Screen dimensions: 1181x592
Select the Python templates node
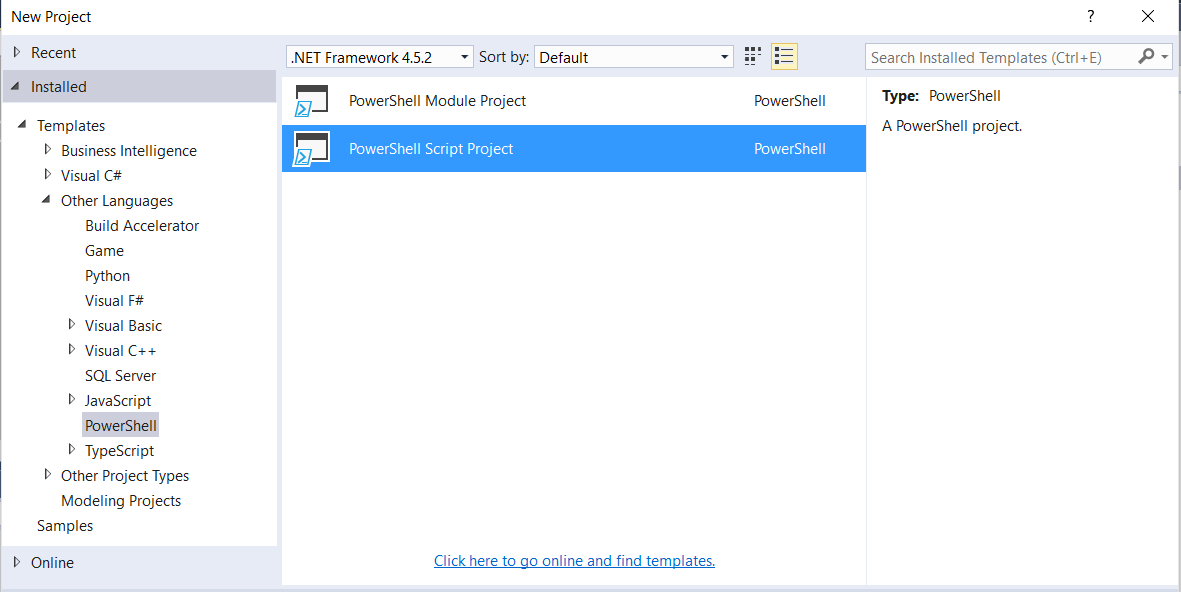coord(107,275)
